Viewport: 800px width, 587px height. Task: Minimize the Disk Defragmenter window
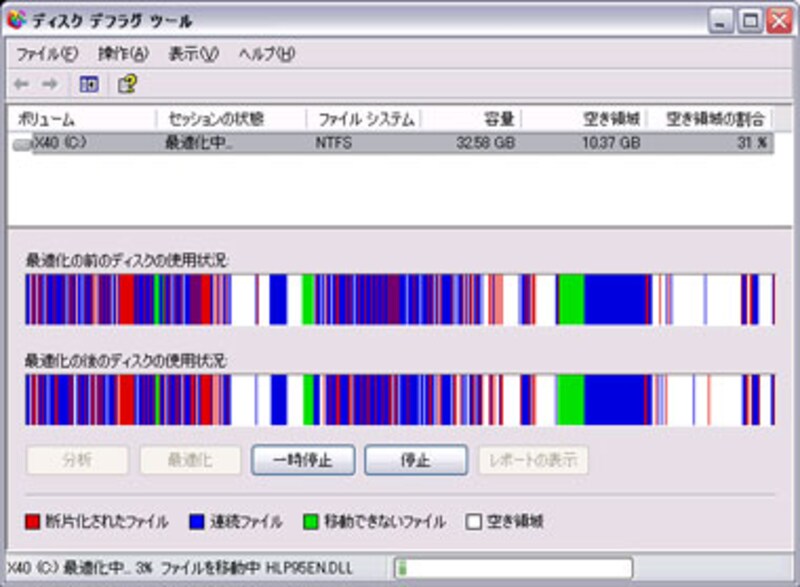click(721, 21)
